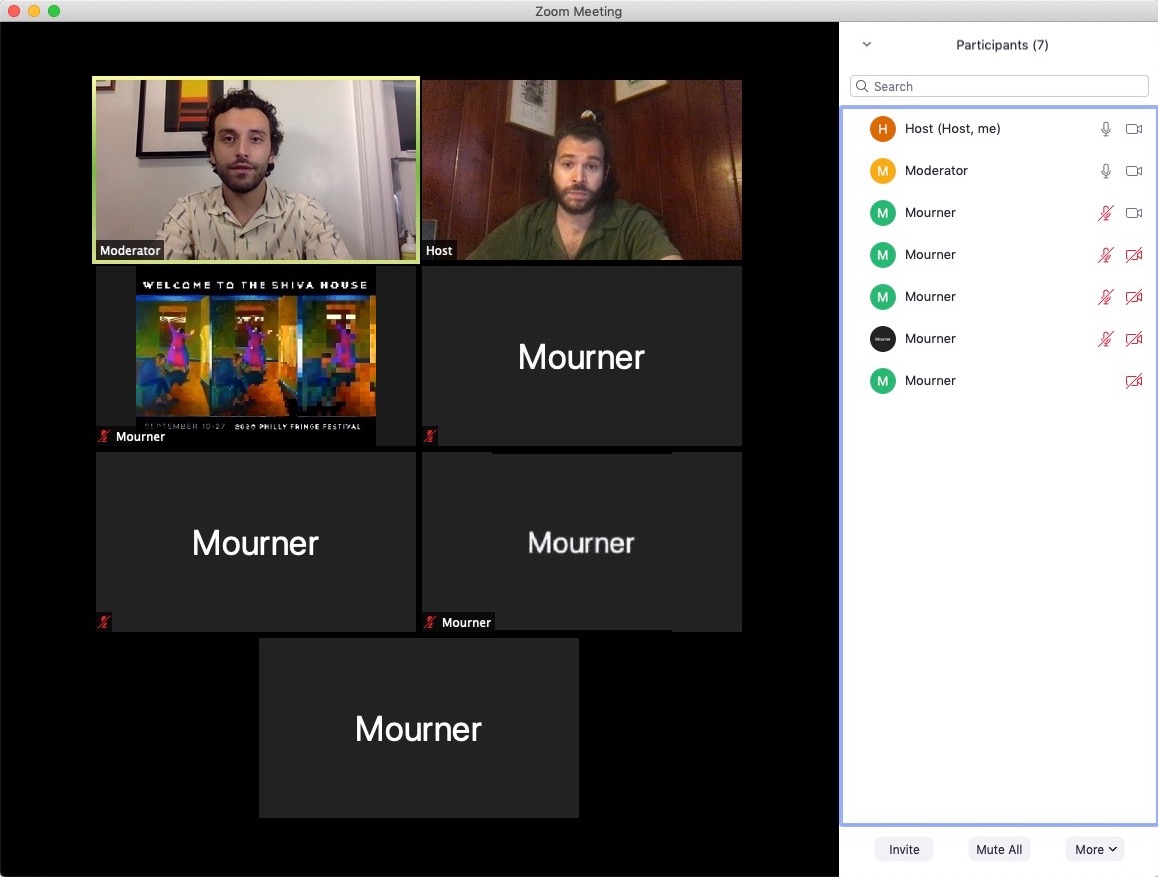Click the Mute All button
1158x877 pixels.
click(999, 850)
